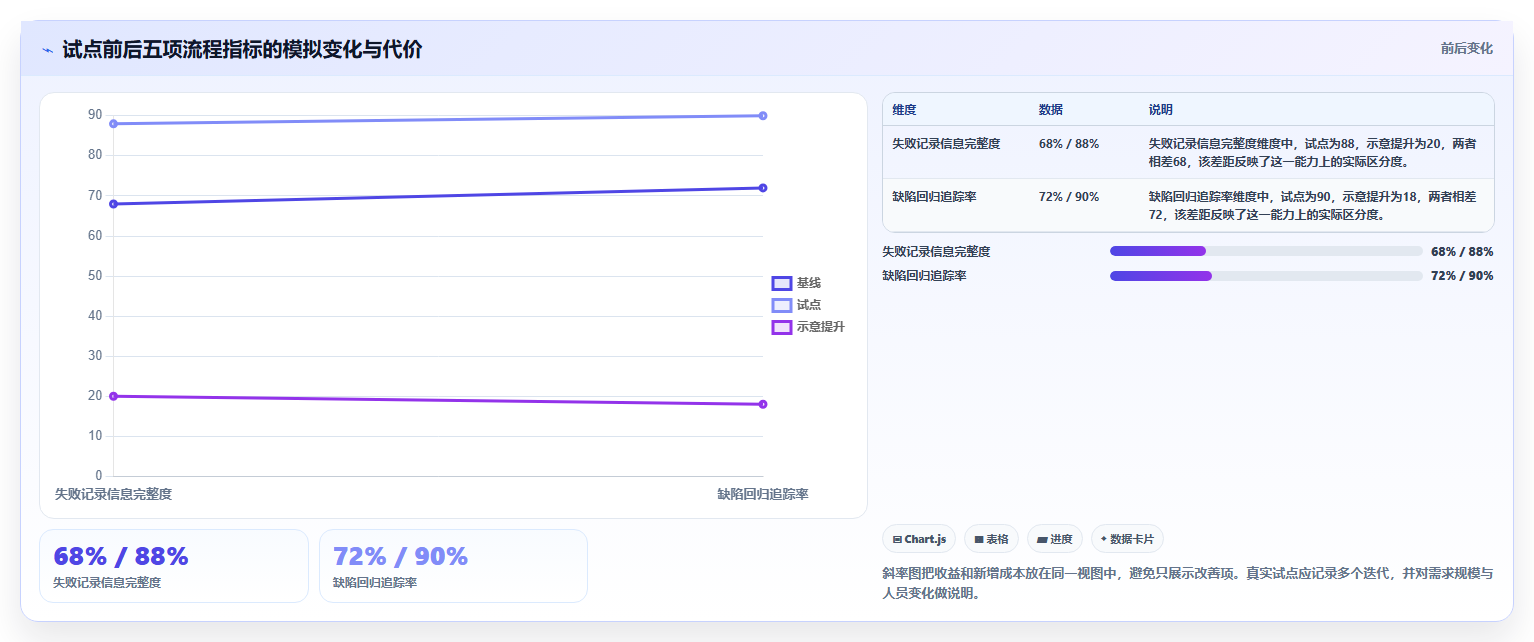Click the x-axis label 失败记录信息完整度
Image resolution: width=1534 pixels, height=642 pixels.
(x=113, y=494)
